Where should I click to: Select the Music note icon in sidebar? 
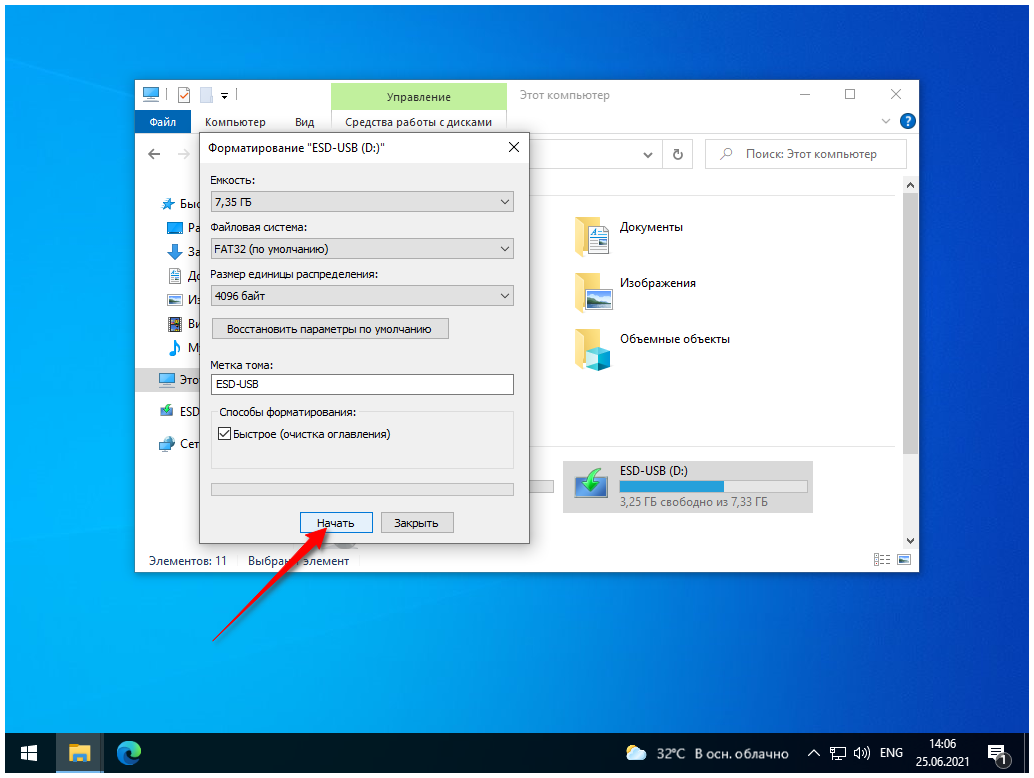175,347
